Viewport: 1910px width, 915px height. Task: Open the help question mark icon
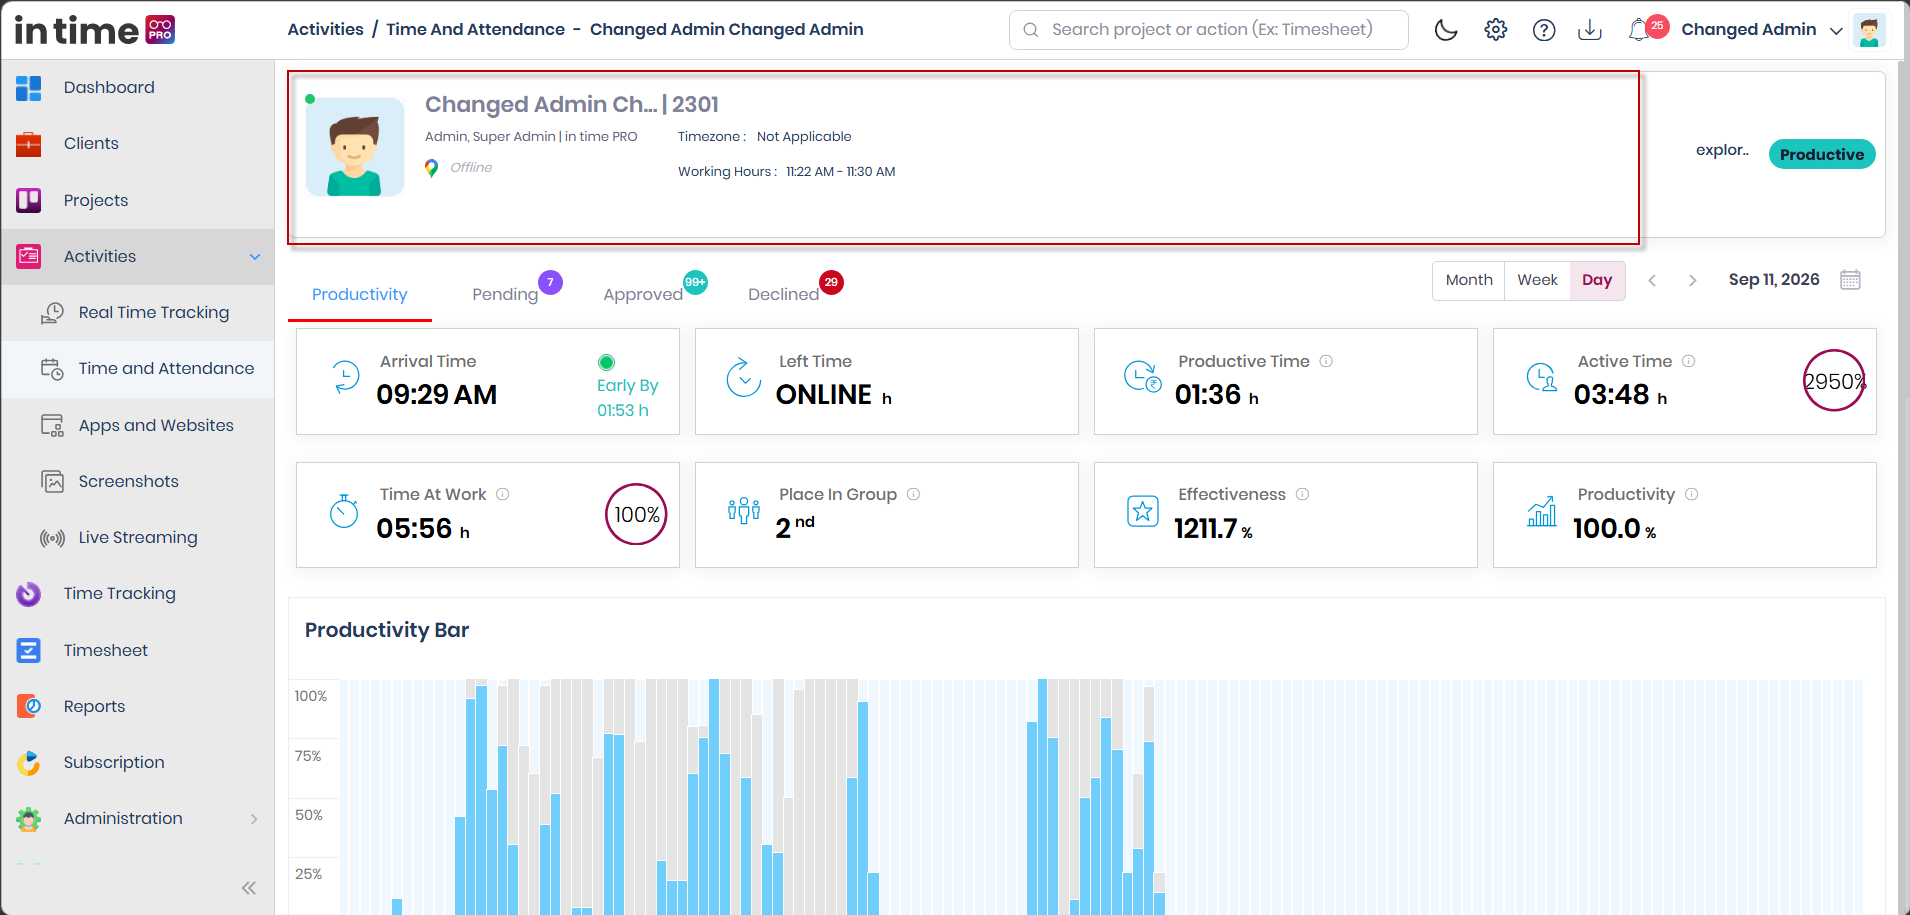pyautogui.click(x=1544, y=30)
